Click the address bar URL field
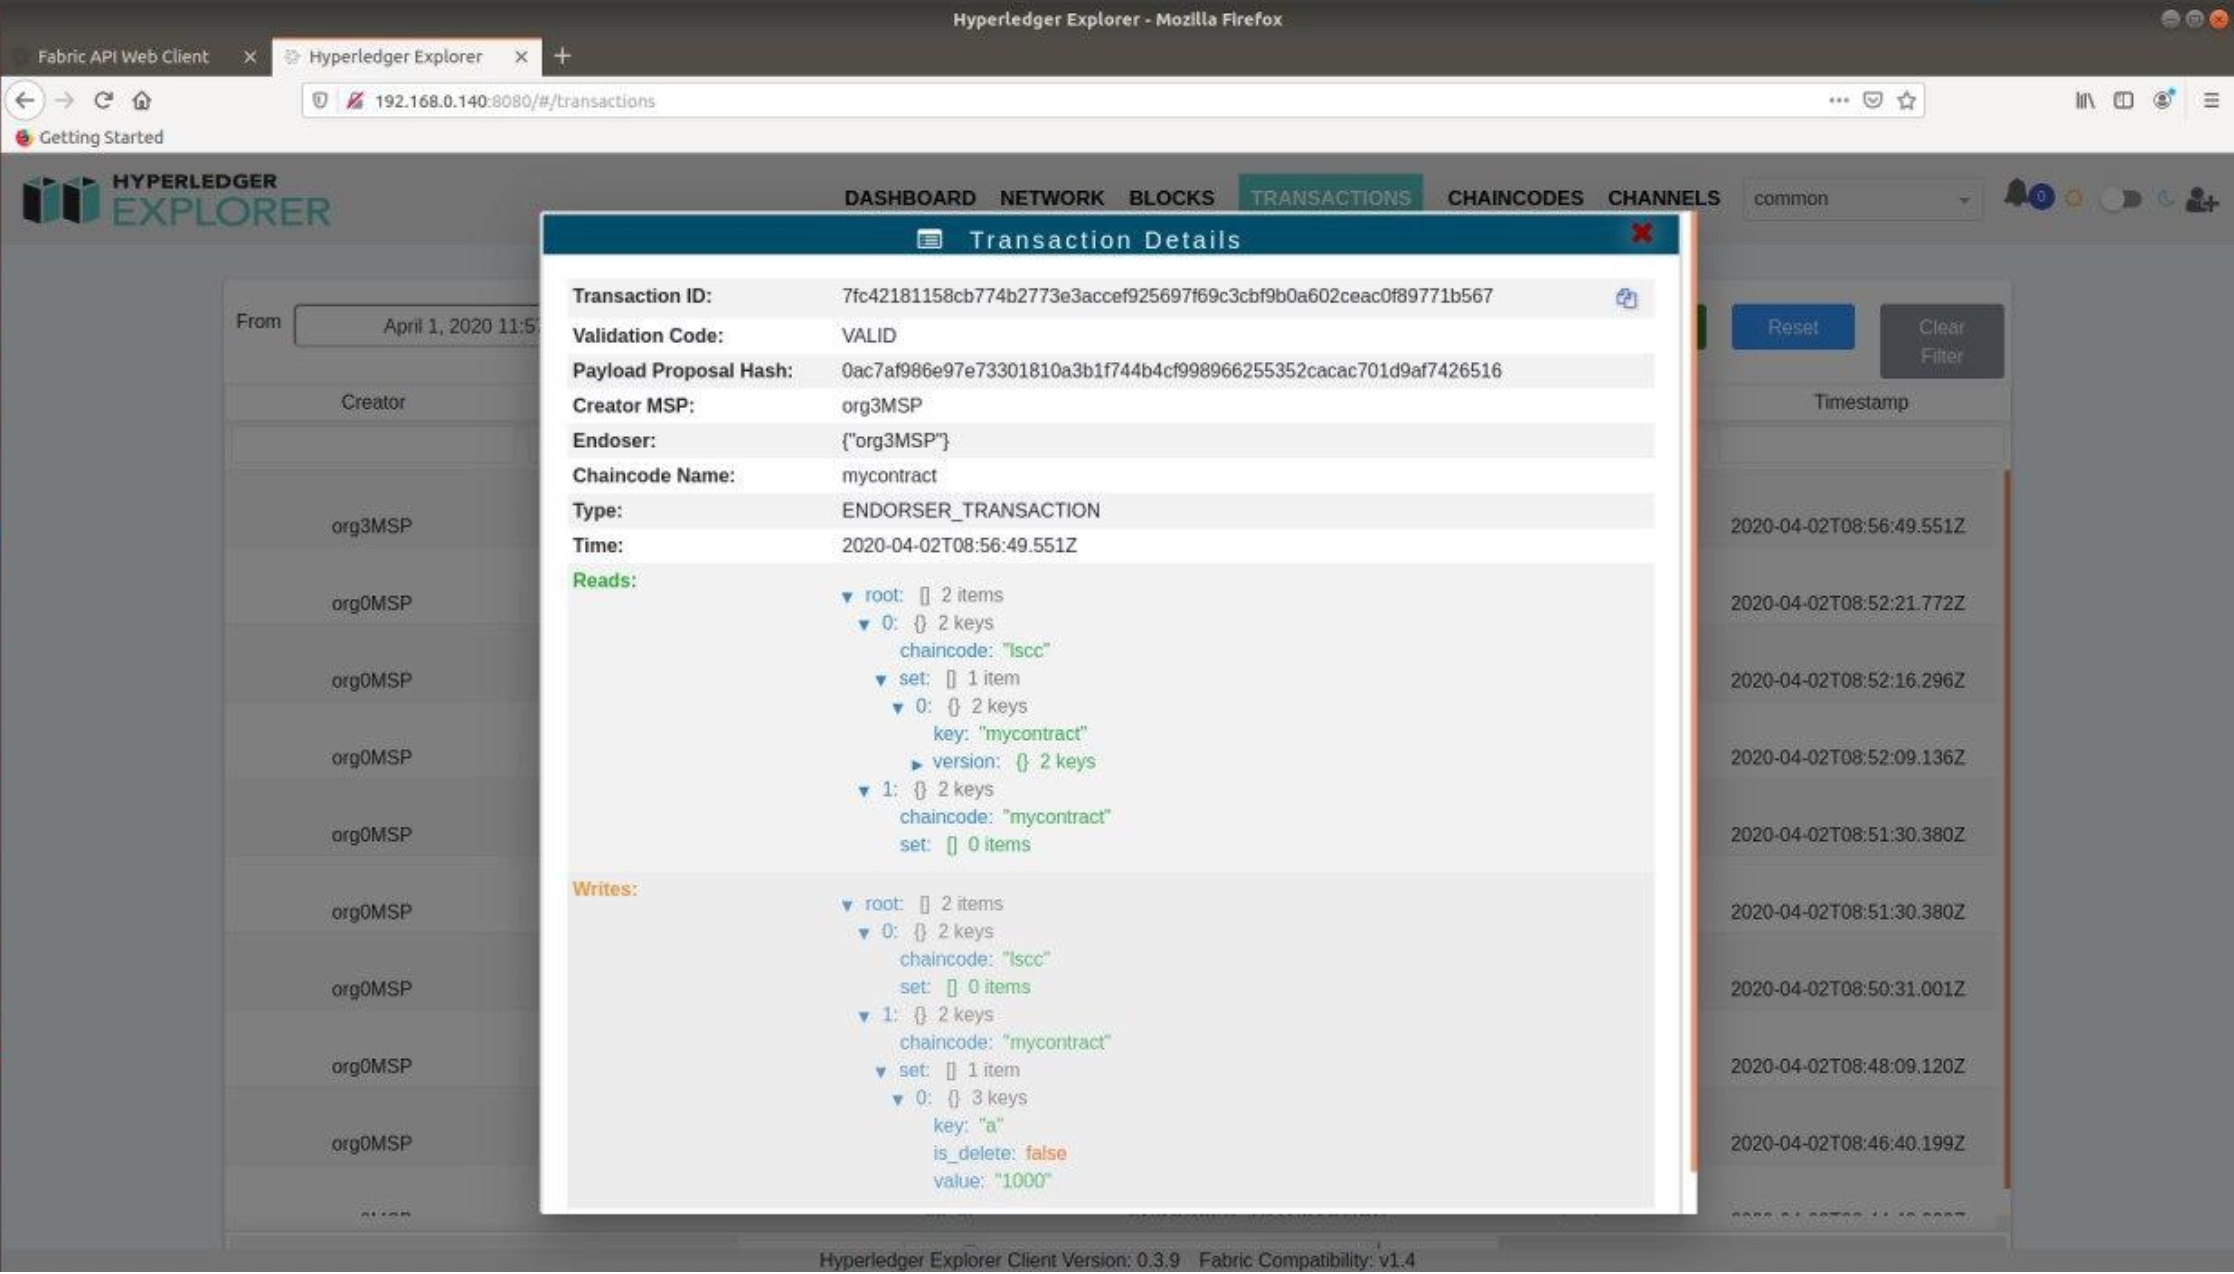 [x=1000, y=100]
